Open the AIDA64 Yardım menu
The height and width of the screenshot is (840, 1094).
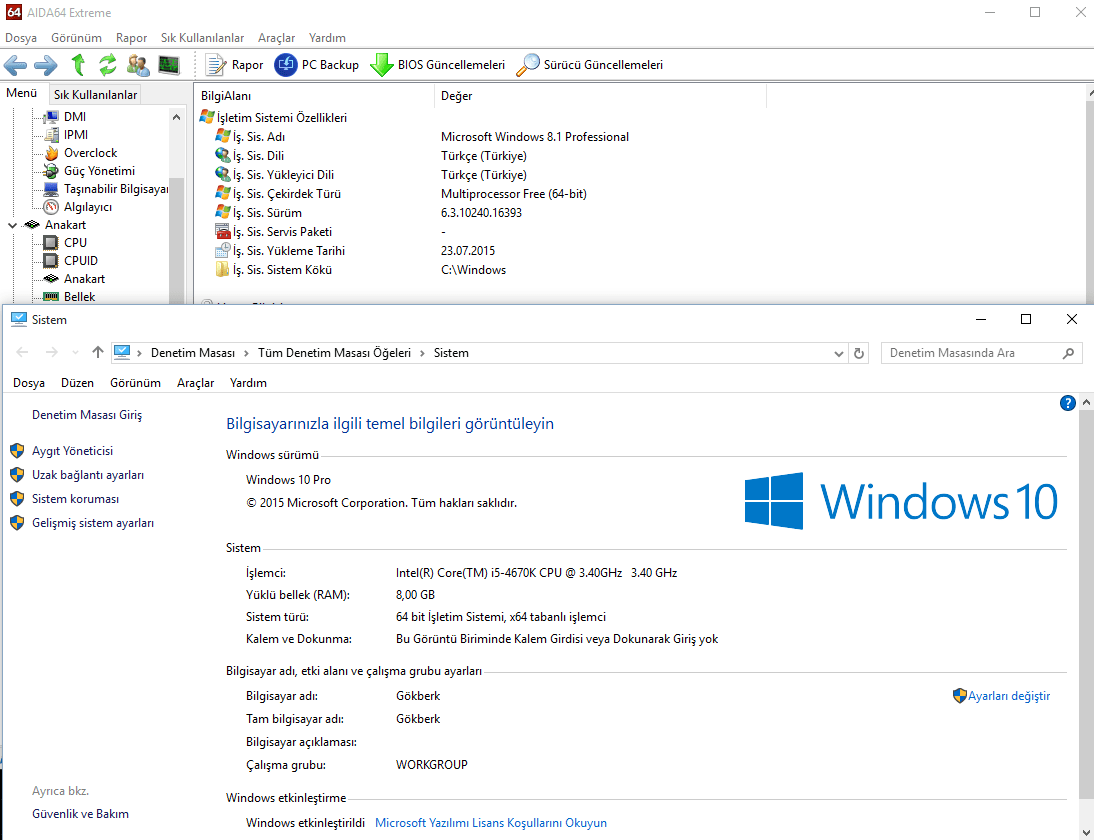[x=327, y=38]
